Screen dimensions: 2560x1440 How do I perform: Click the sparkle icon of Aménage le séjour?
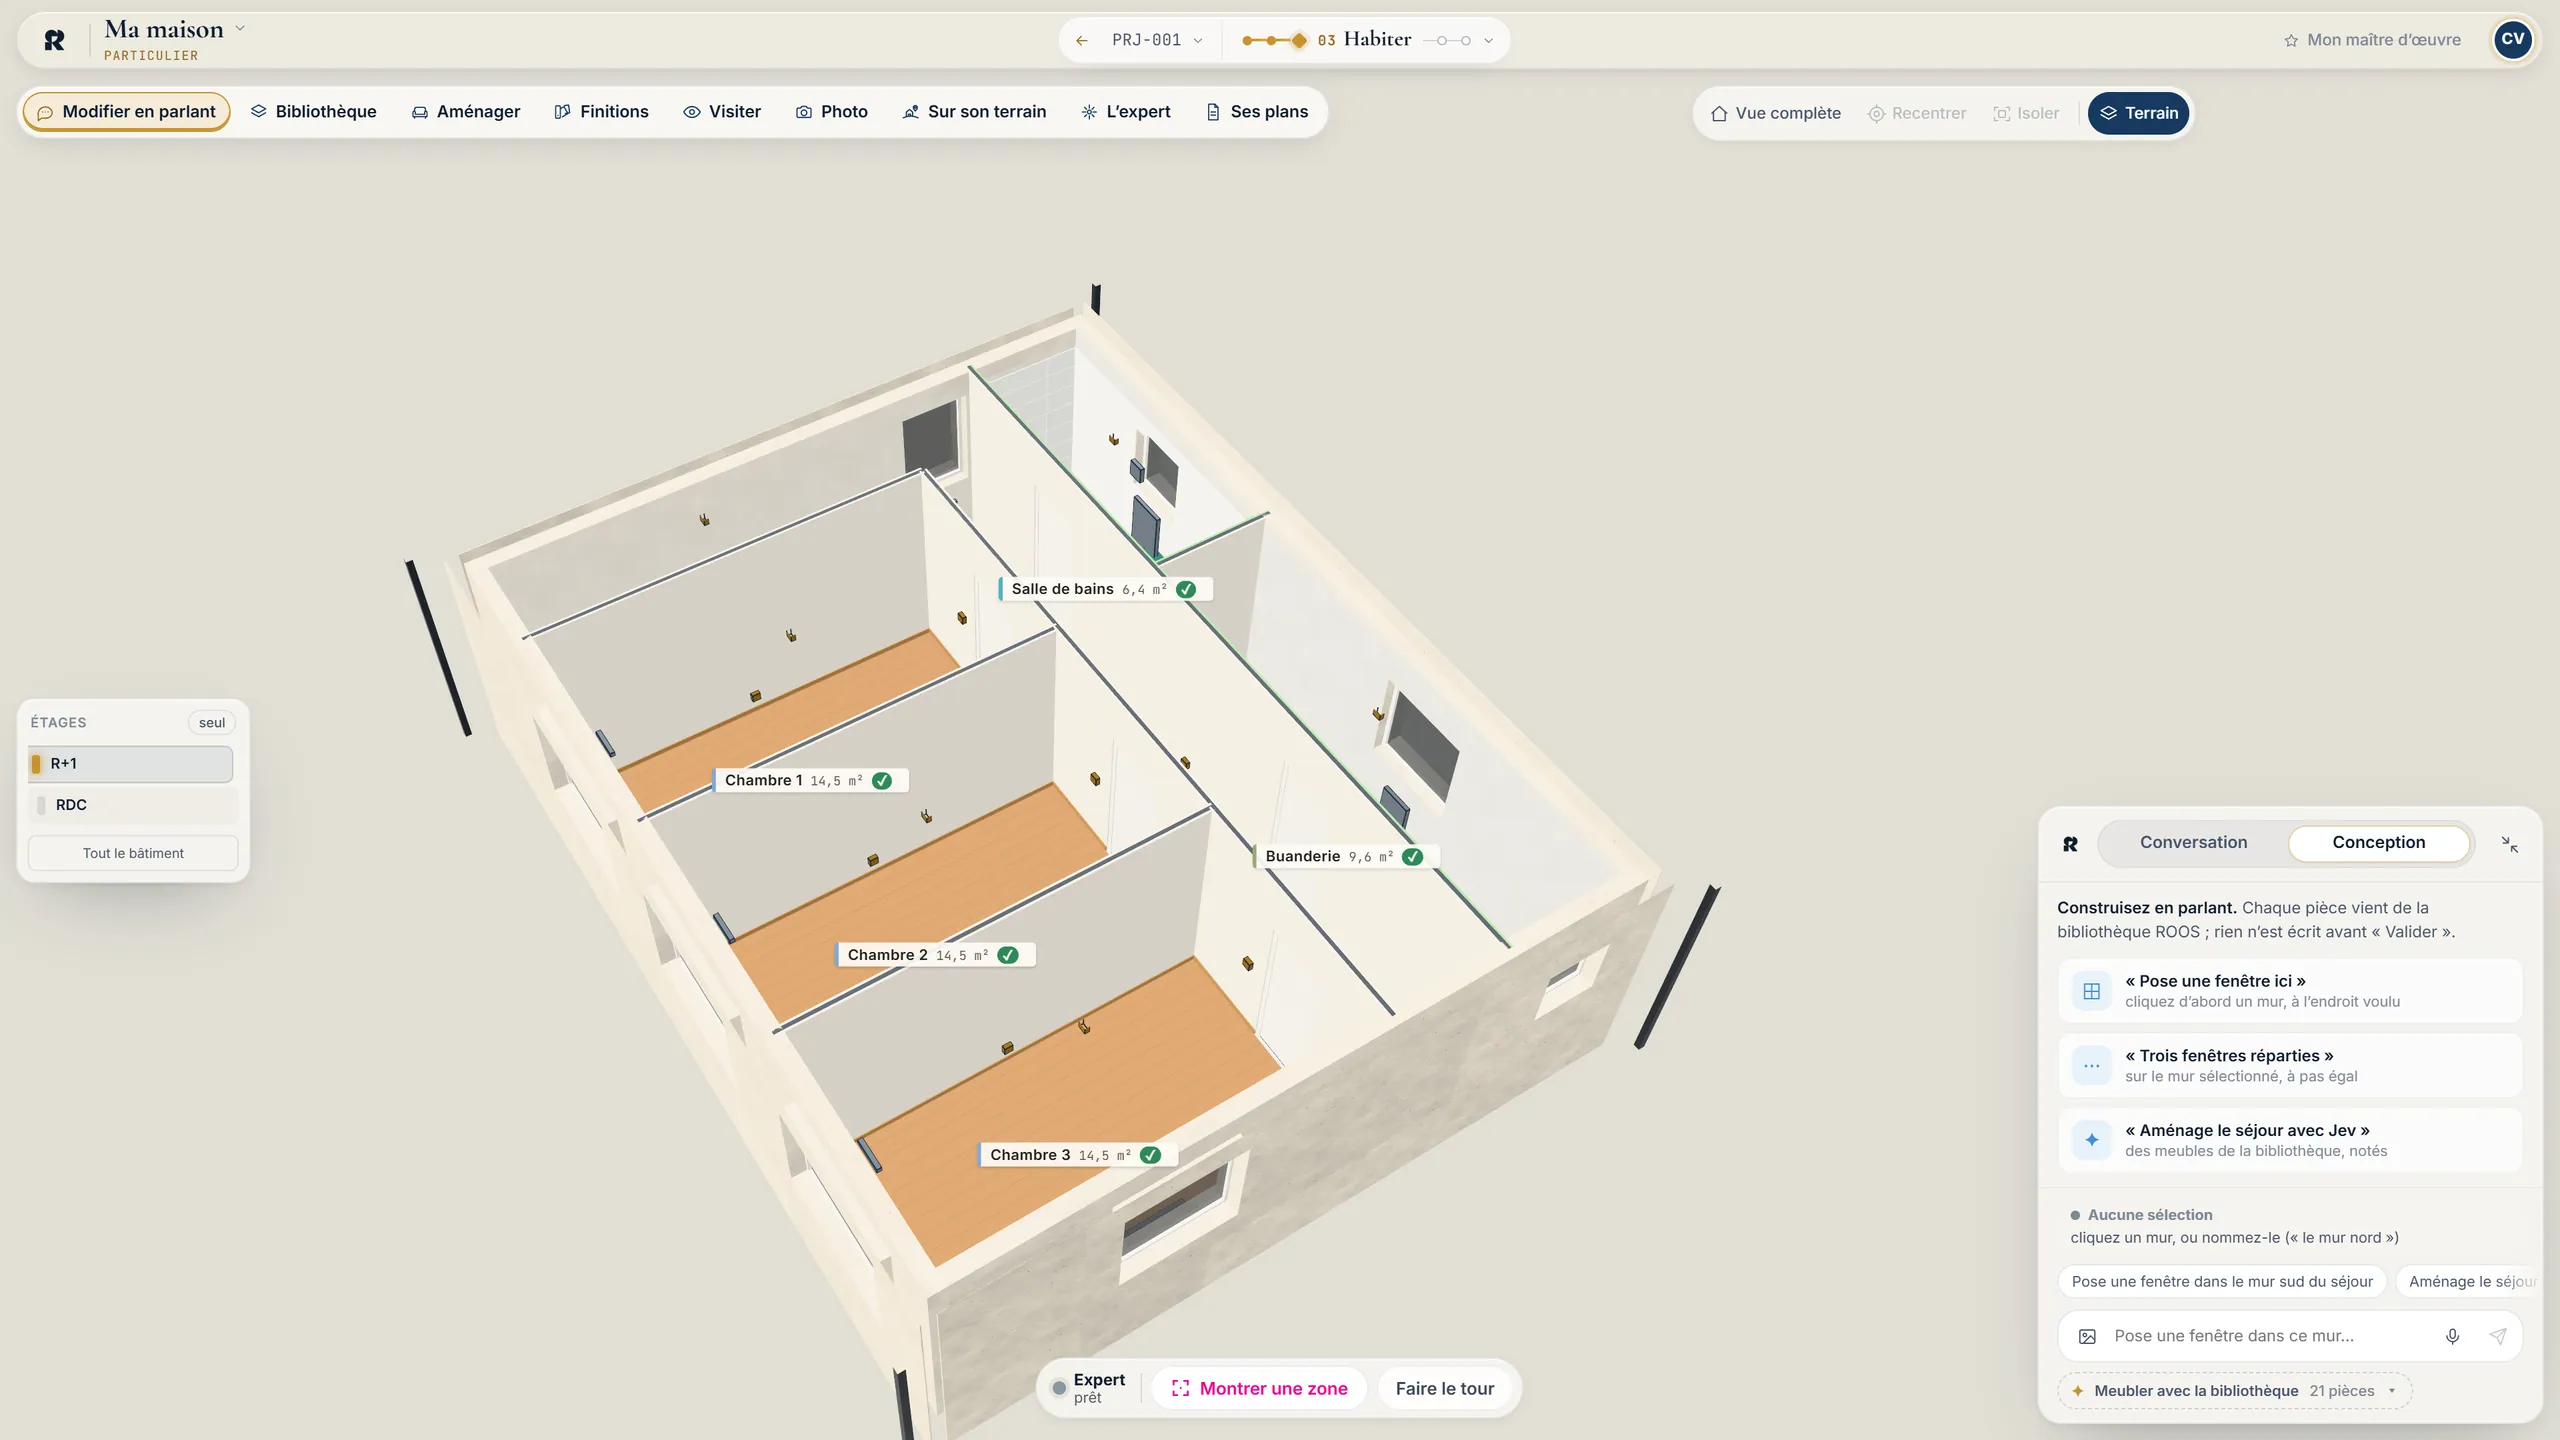click(2091, 1140)
